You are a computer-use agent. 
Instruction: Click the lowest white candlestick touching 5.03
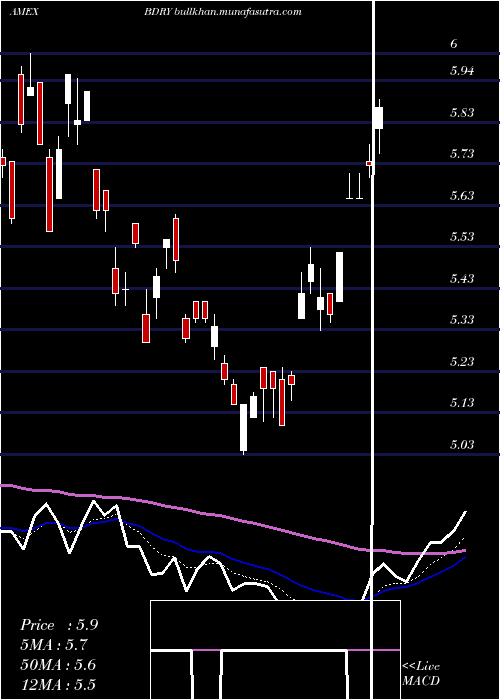[243, 427]
